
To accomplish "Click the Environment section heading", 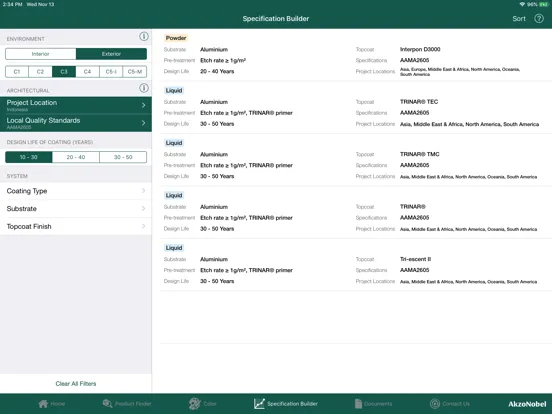I will pos(25,39).
